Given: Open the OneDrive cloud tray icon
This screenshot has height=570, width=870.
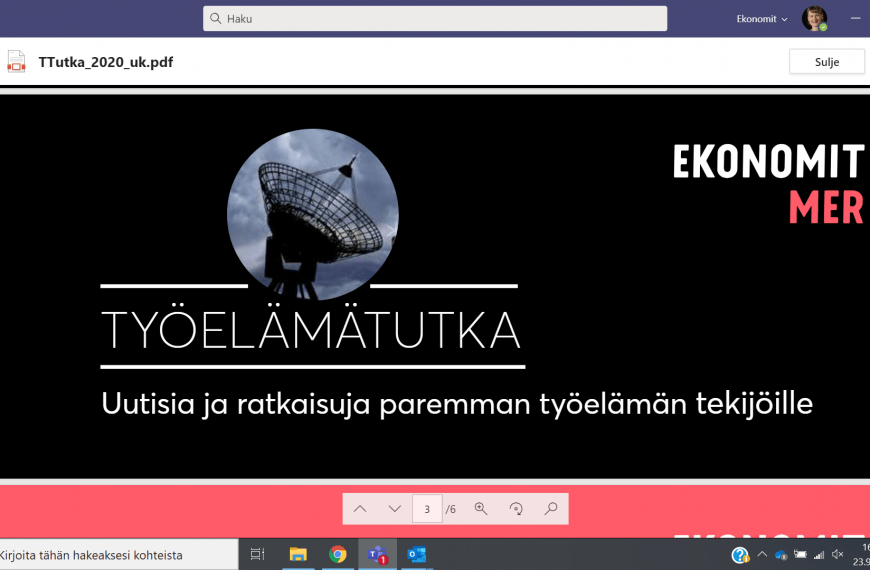Looking at the screenshot, I should tap(781, 554).
